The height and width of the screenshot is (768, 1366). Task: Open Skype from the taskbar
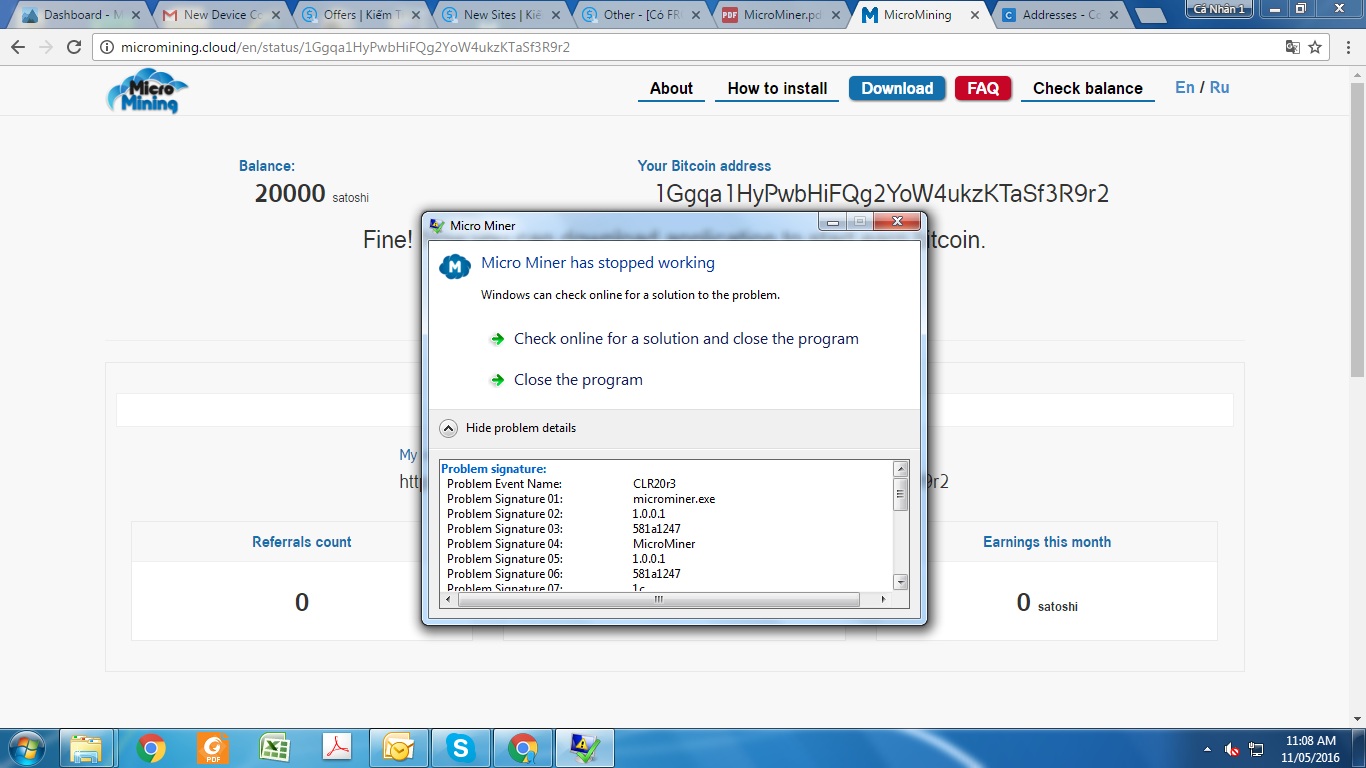pyautogui.click(x=461, y=748)
